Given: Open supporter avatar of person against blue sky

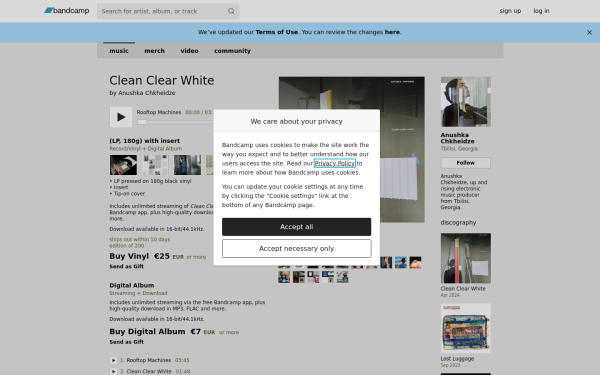Looking at the screenshot, I should 401,262.
